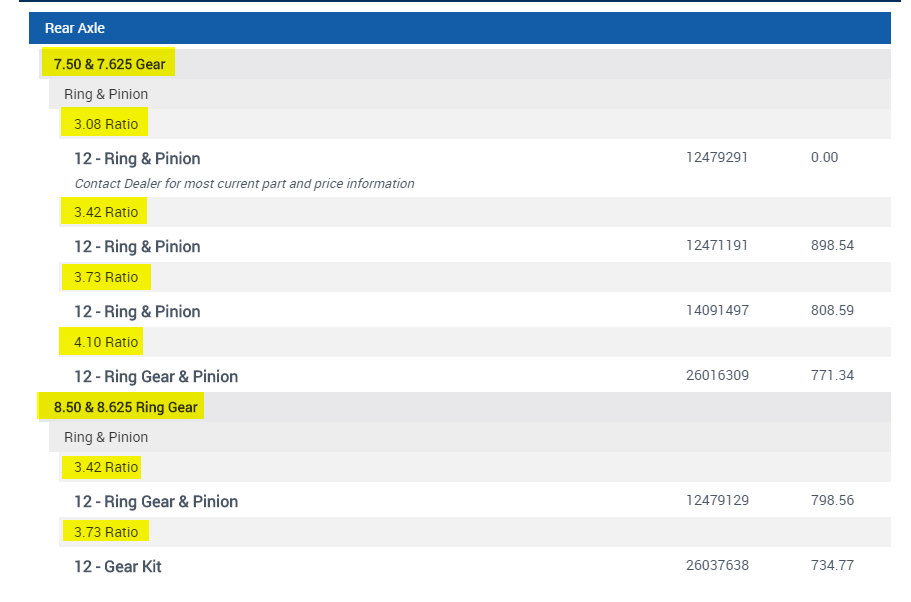Collapse the Rear Axle section header

(75, 28)
